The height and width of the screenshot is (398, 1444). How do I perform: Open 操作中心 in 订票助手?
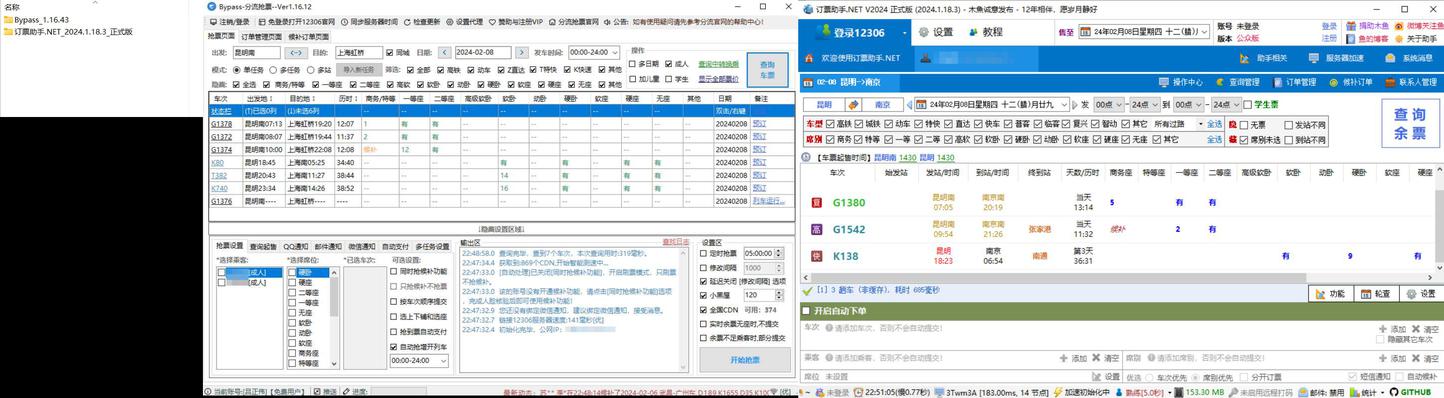click(1180, 82)
